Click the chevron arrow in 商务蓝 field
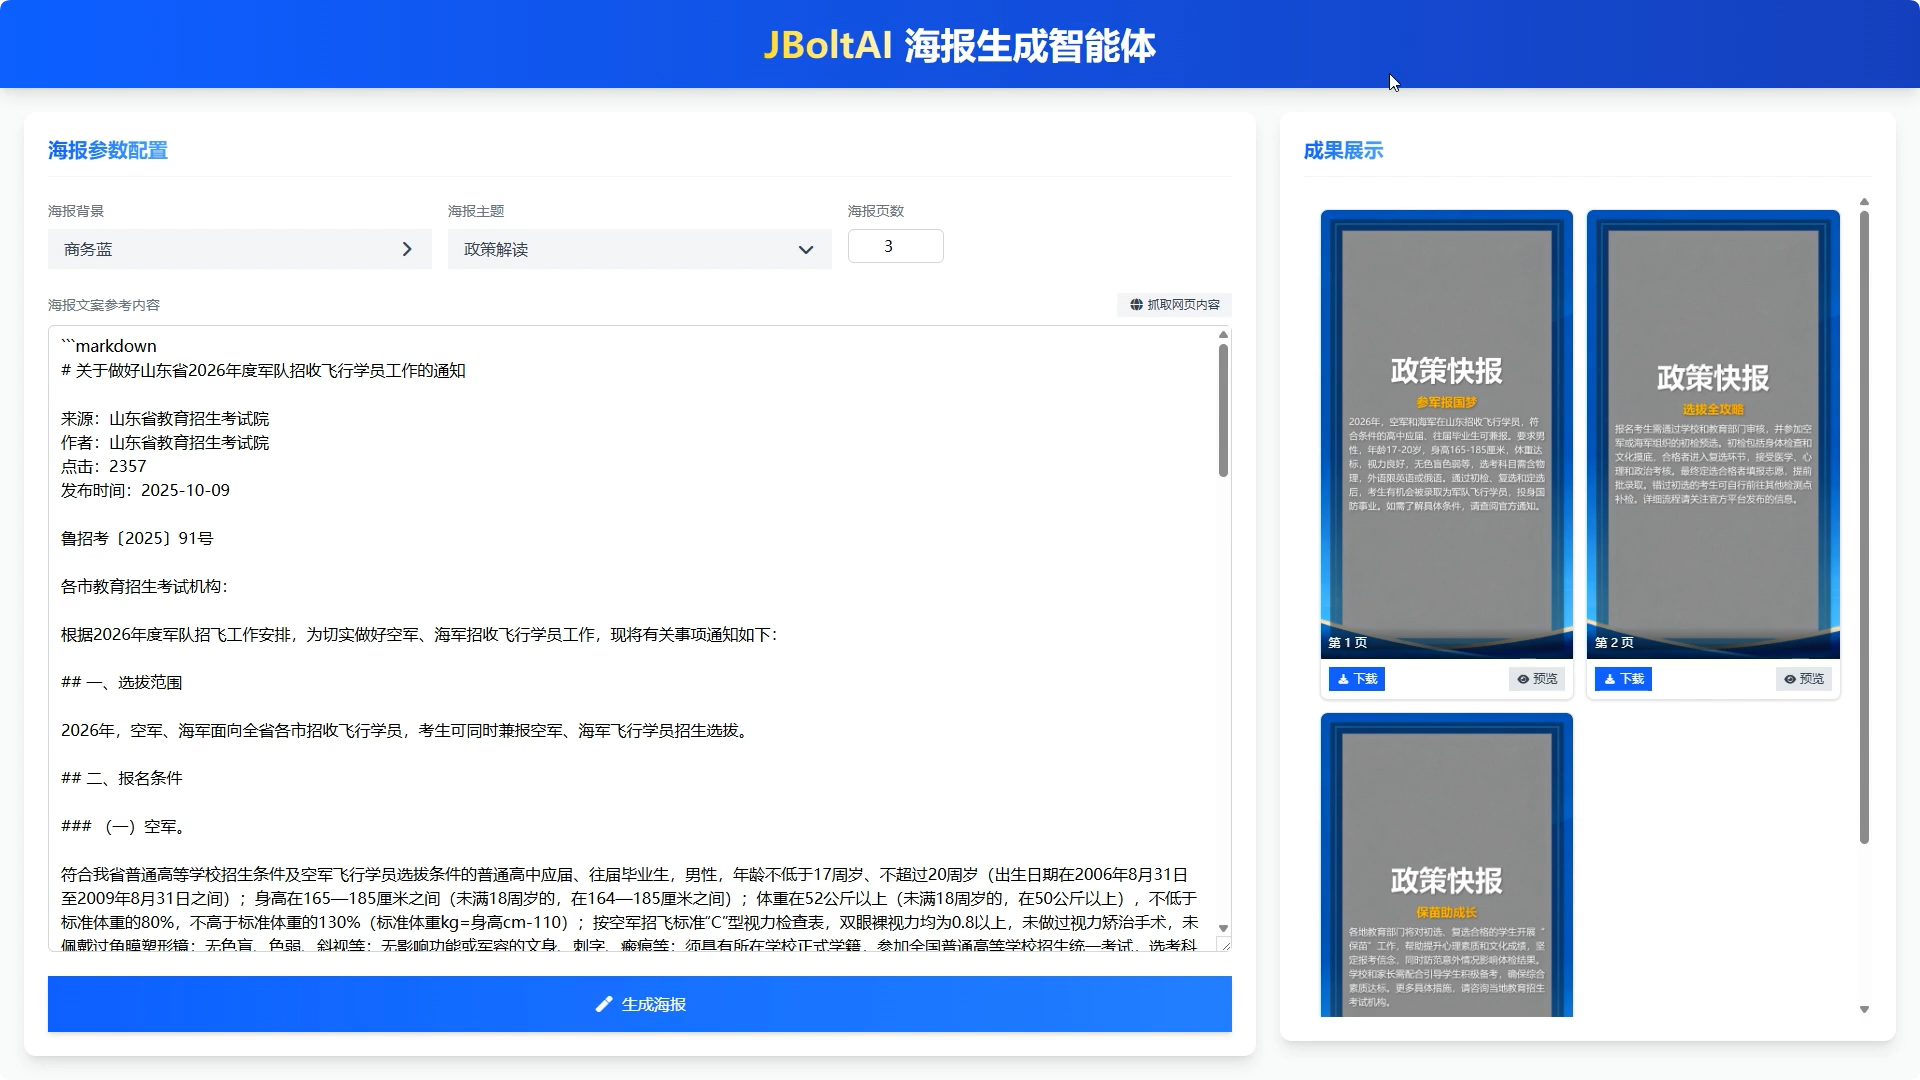This screenshot has width=1920, height=1080. (x=407, y=249)
